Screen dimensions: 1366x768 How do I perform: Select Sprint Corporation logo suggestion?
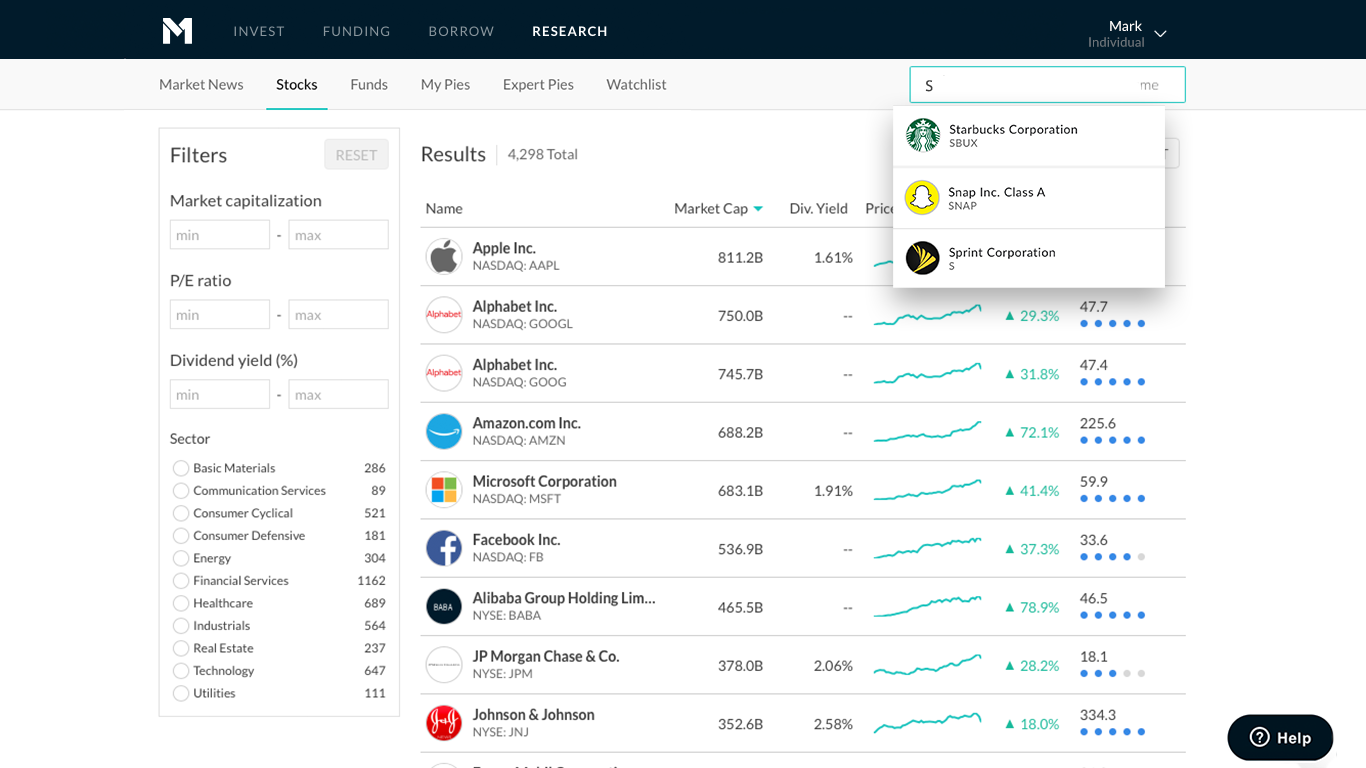pyautogui.click(x=922, y=258)
